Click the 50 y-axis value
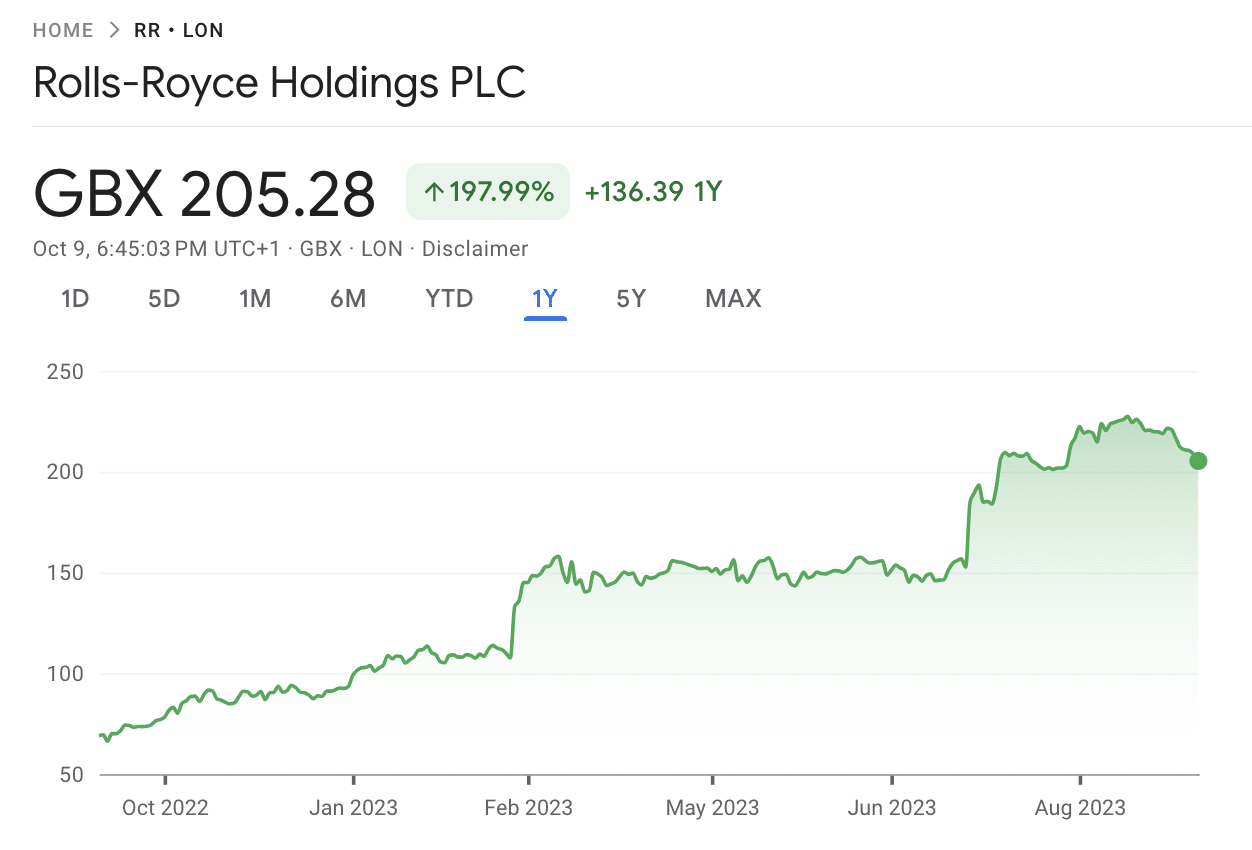 click(x=72, y=775)
